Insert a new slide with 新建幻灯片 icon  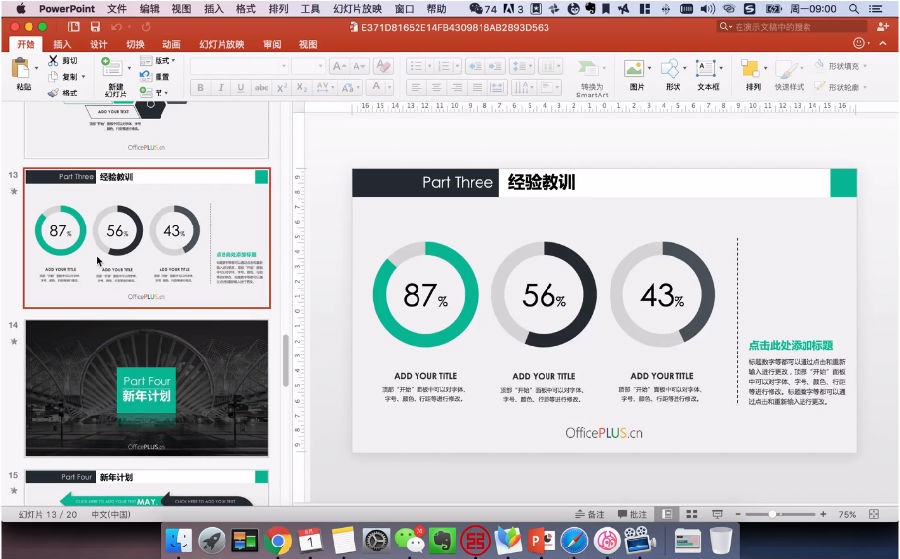pos(112,68)
